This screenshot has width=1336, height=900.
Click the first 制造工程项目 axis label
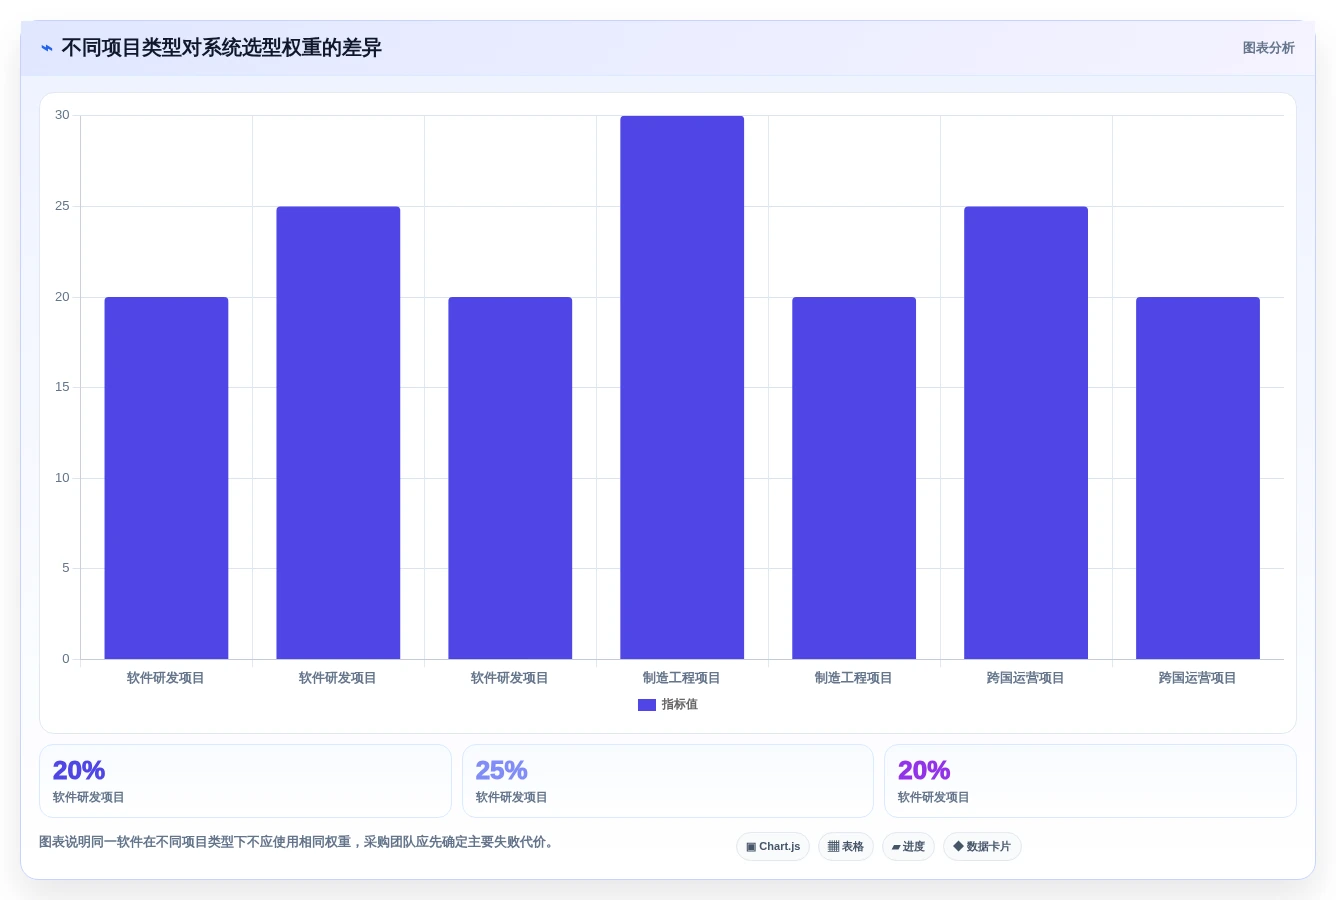(x=682, y=678)
